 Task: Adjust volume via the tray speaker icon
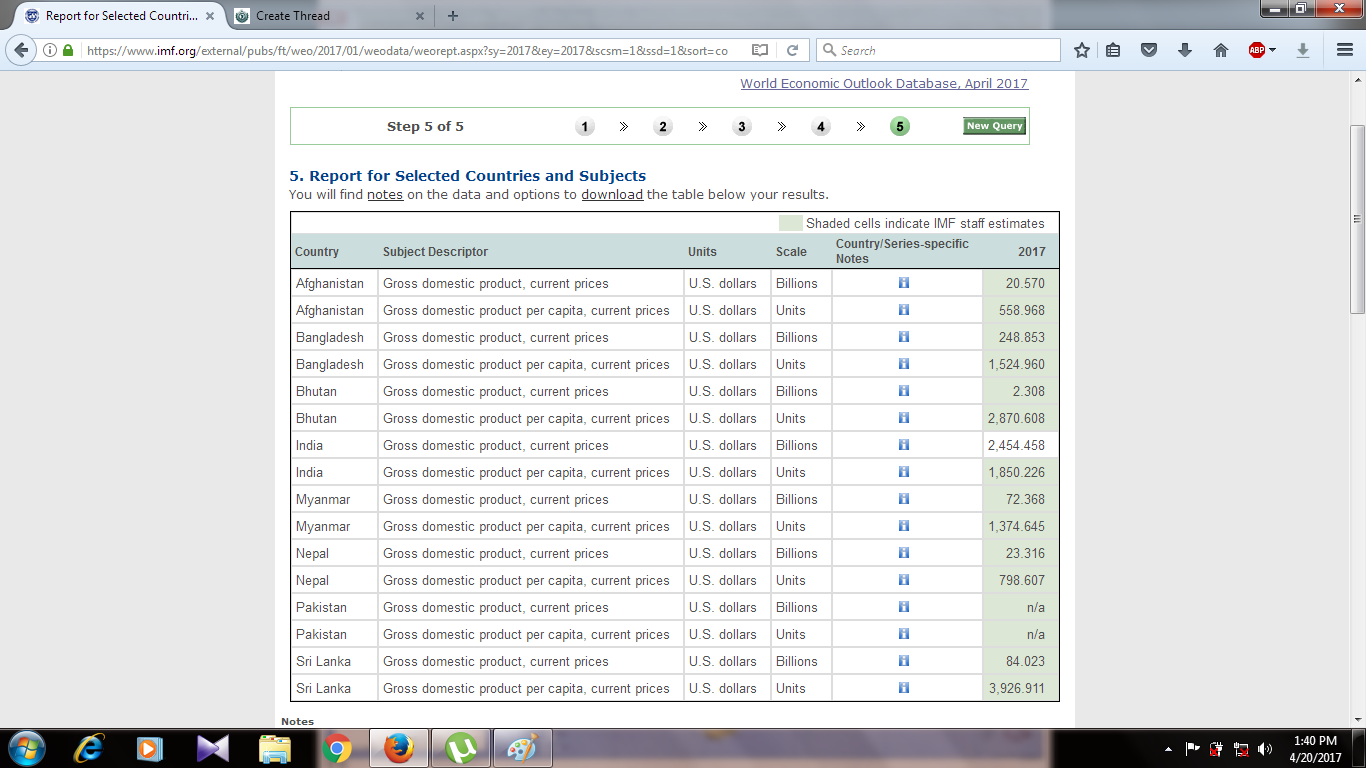click(x=1265, y=748)
